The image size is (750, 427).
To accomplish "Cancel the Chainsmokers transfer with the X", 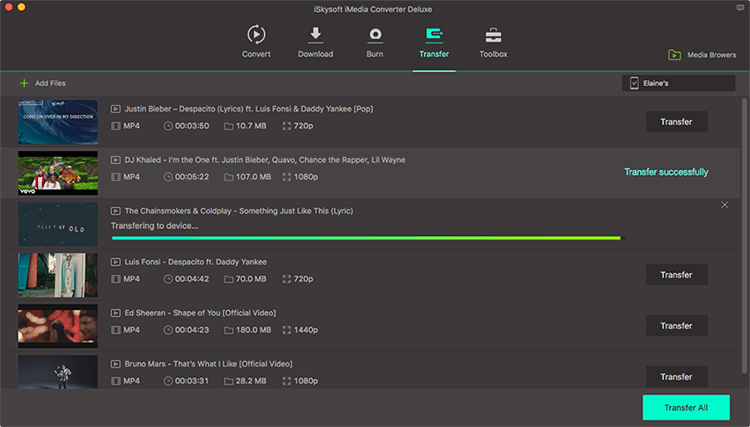I will click(x=725, y=205).
